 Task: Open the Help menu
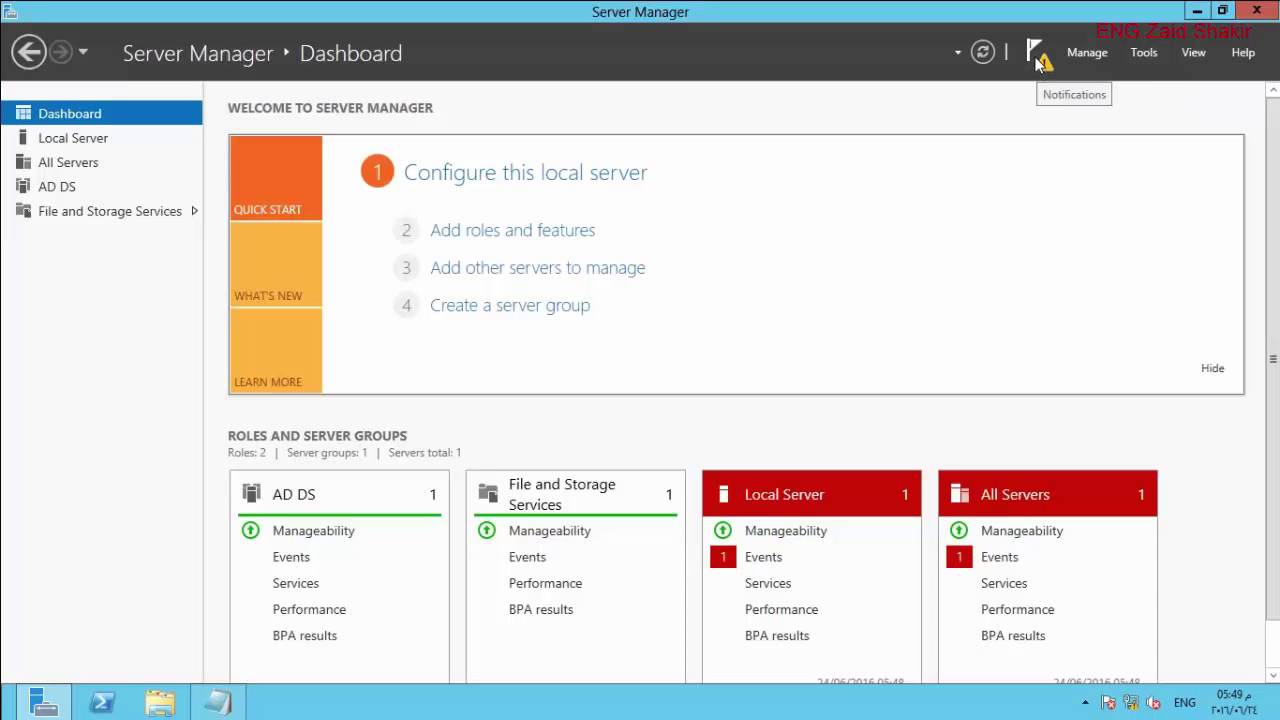tap(1243, 53)
